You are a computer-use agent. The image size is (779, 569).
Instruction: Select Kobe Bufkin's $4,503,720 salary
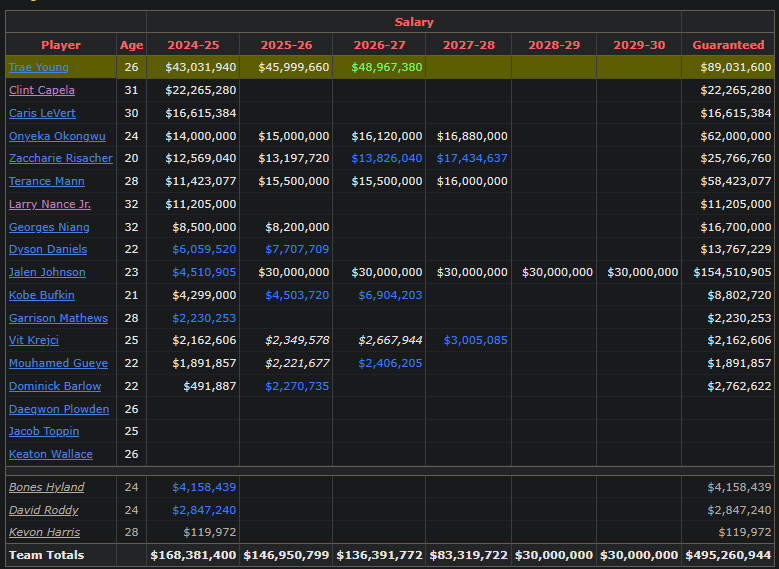[x=297, y=295]
